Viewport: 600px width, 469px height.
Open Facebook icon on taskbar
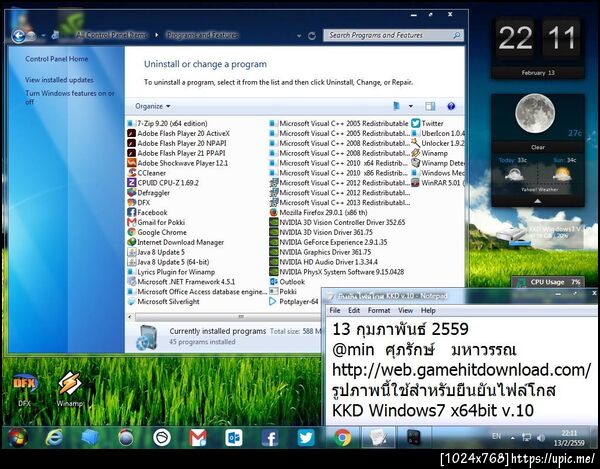click(x=270, y=438)
